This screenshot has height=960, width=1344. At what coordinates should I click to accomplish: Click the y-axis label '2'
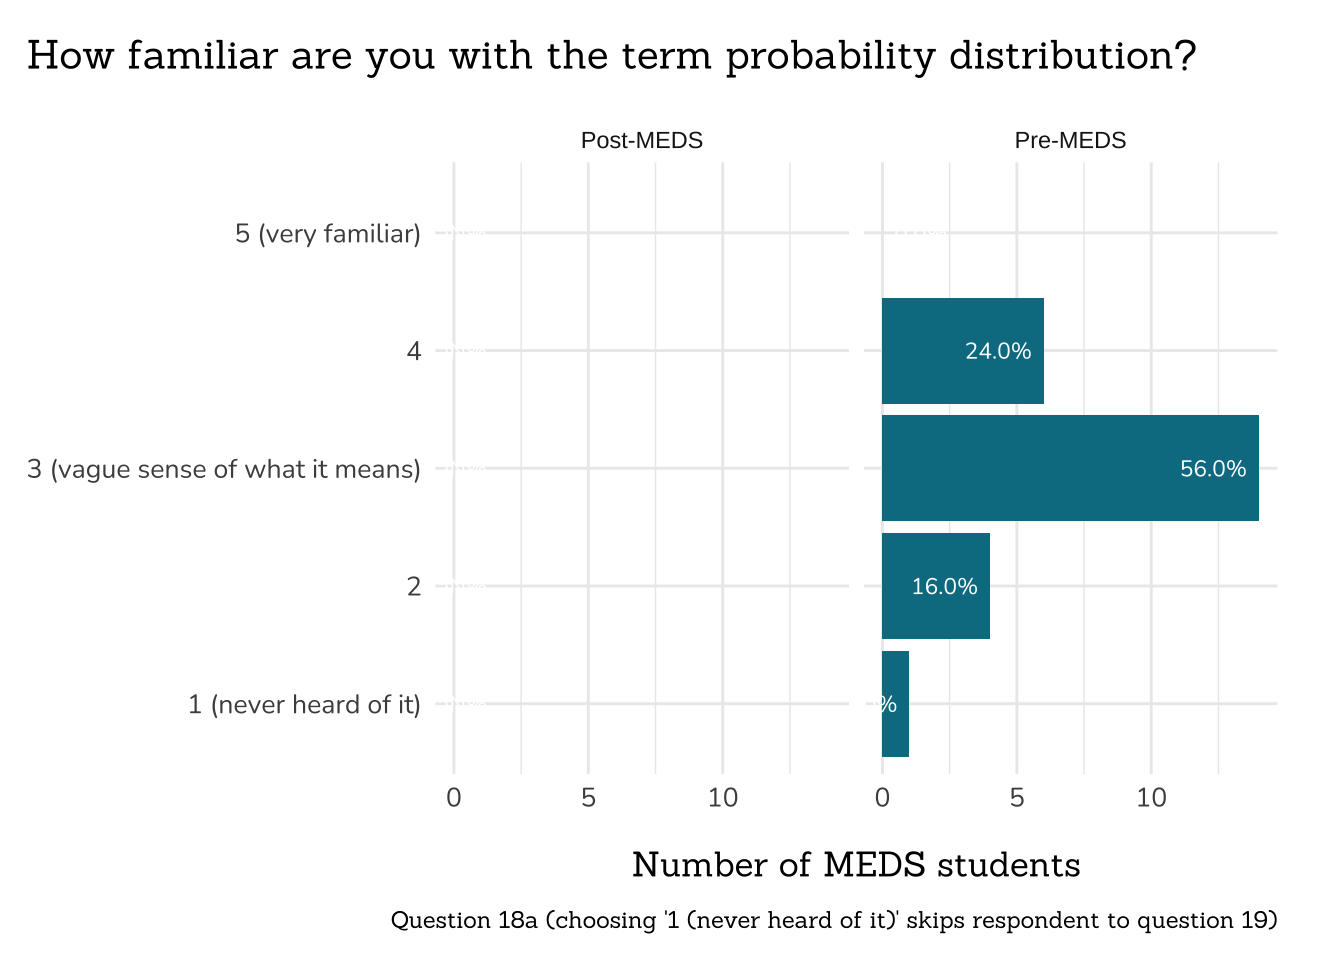(414, 586)
